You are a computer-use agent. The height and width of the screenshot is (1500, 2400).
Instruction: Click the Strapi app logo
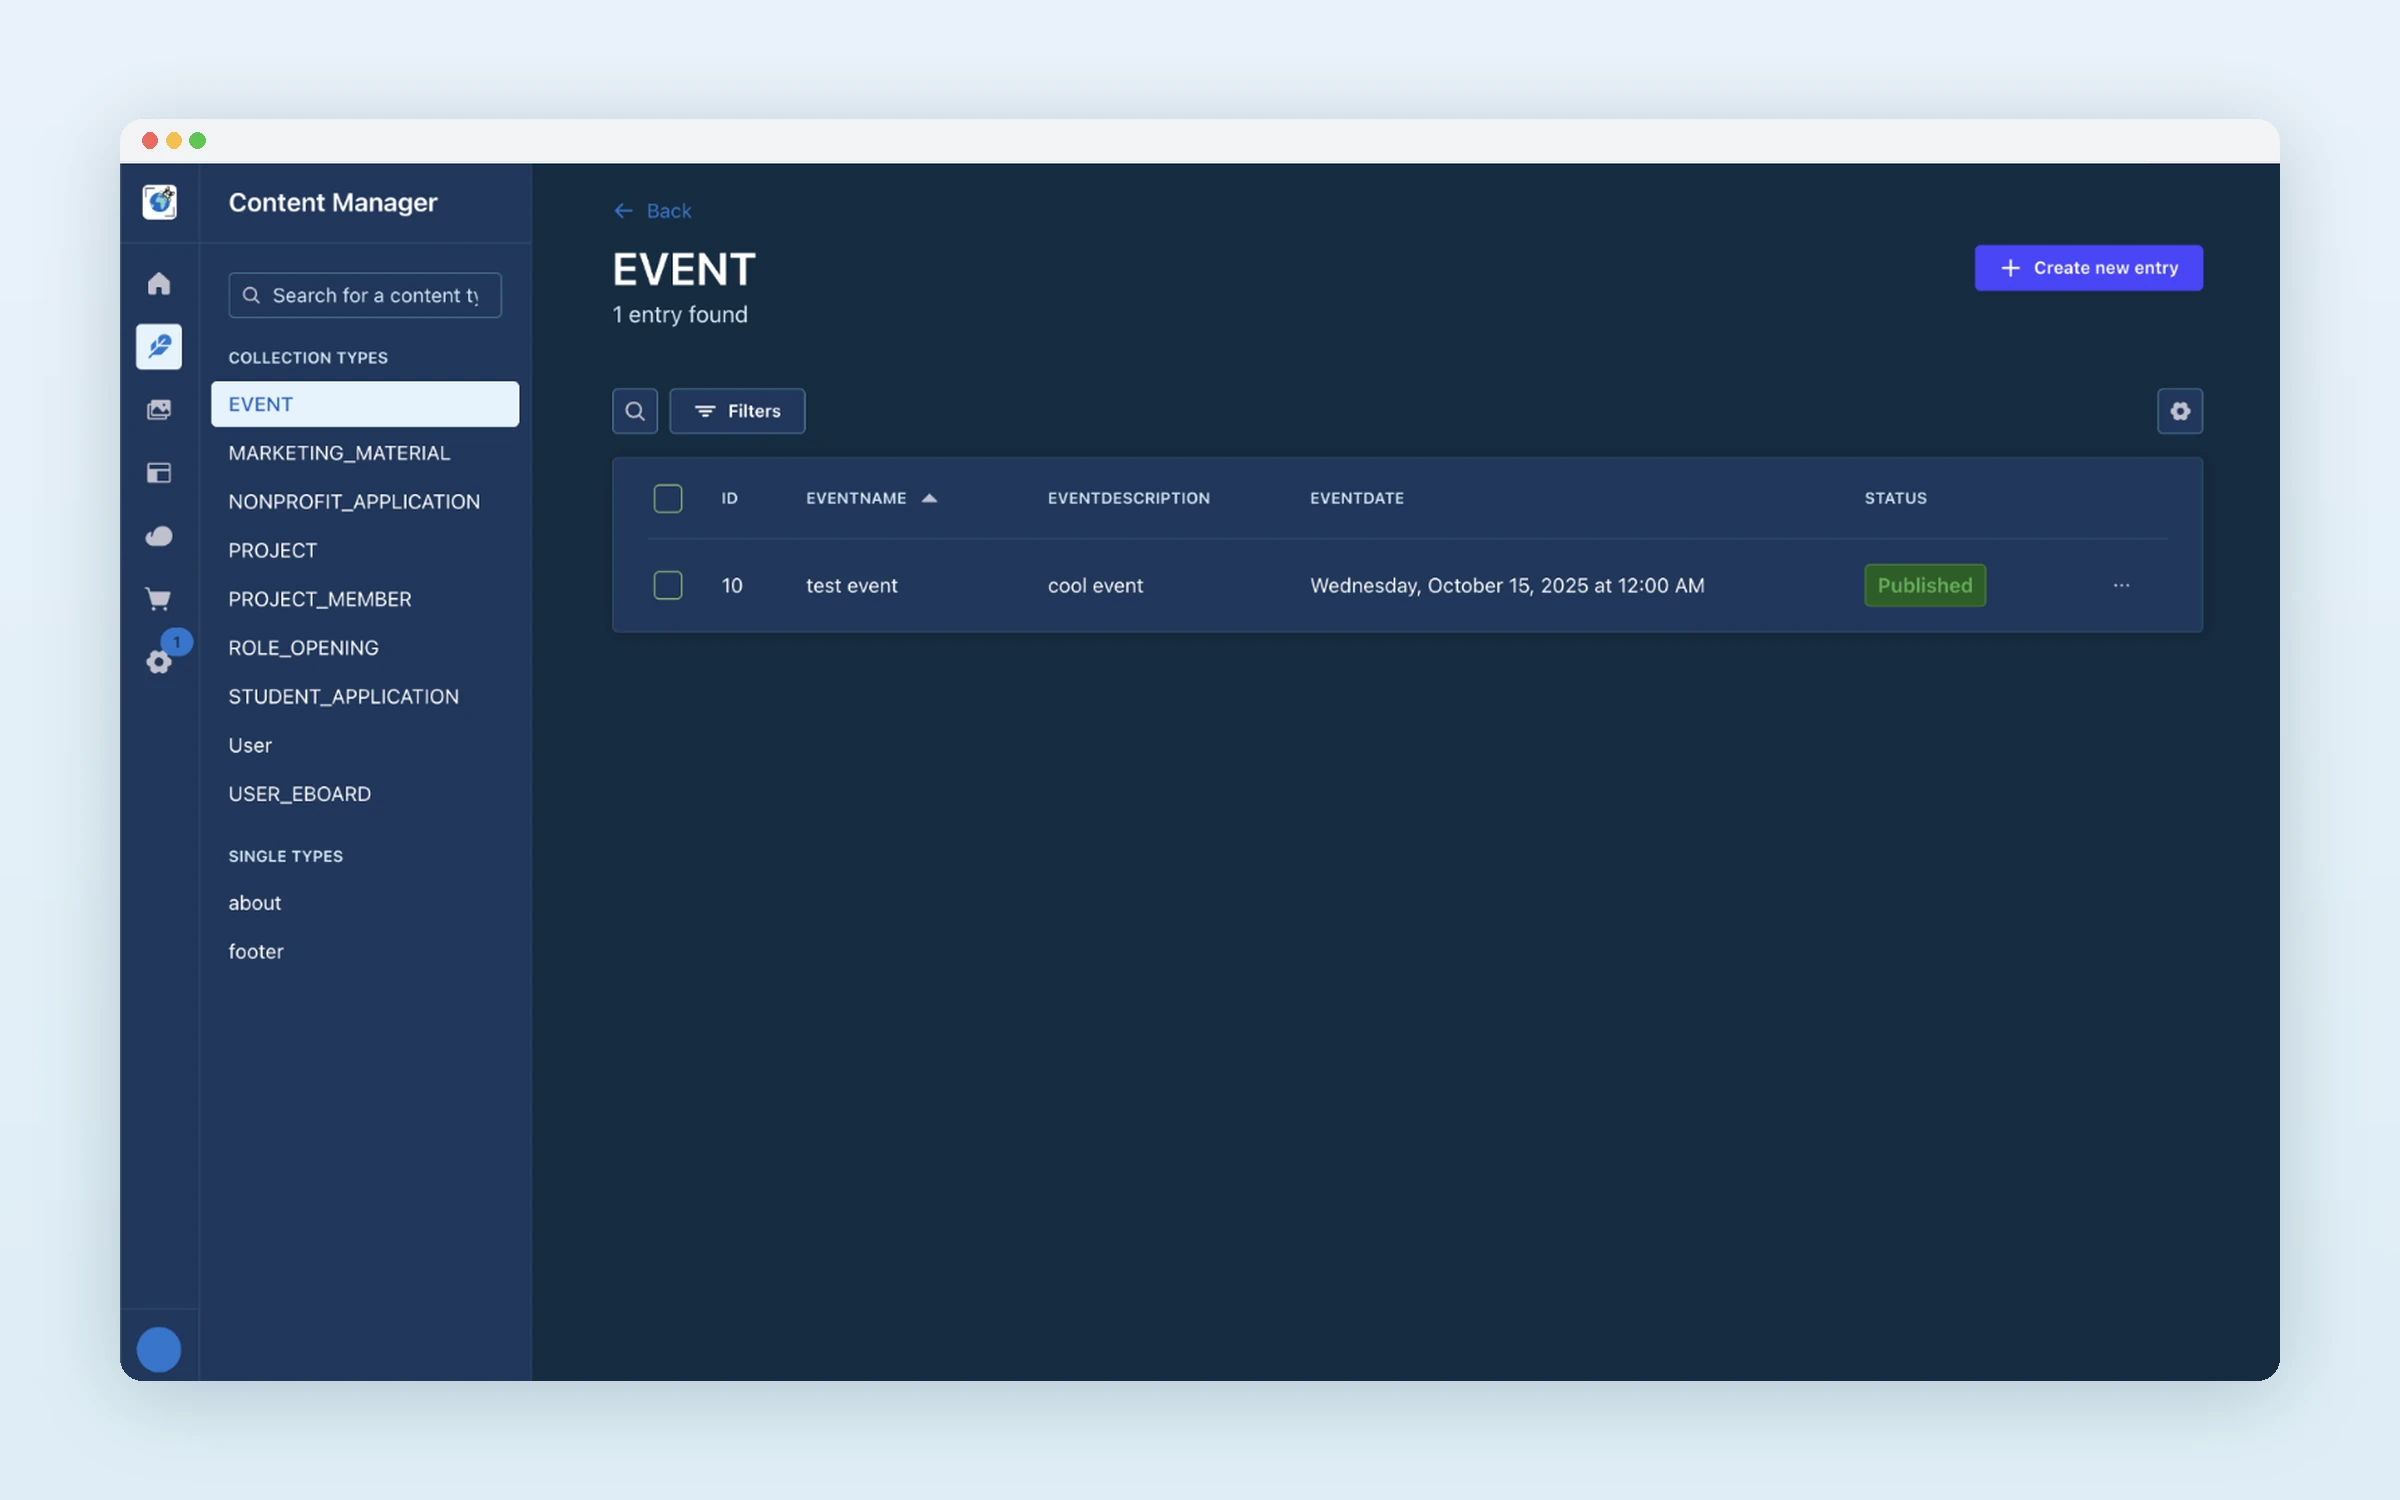point(159,202)
